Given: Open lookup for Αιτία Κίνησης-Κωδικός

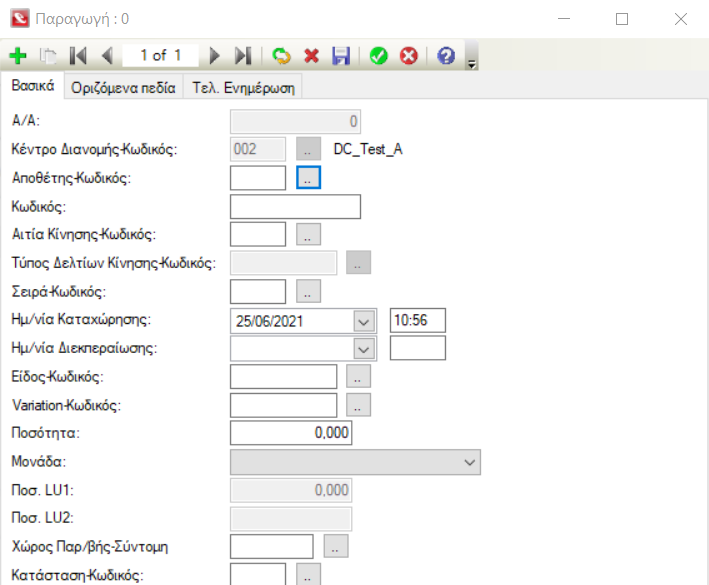Looking at the screenshot, I should coord(308,234).
